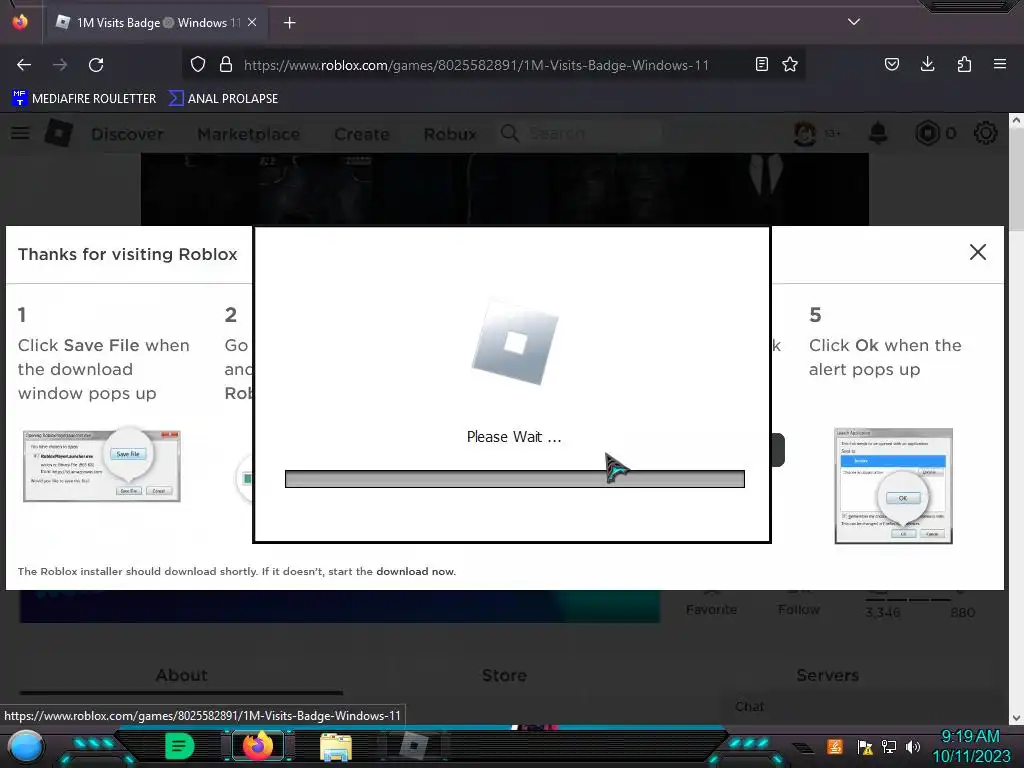Go back using the browser back arrow
1024x768 pixels.
24,65
